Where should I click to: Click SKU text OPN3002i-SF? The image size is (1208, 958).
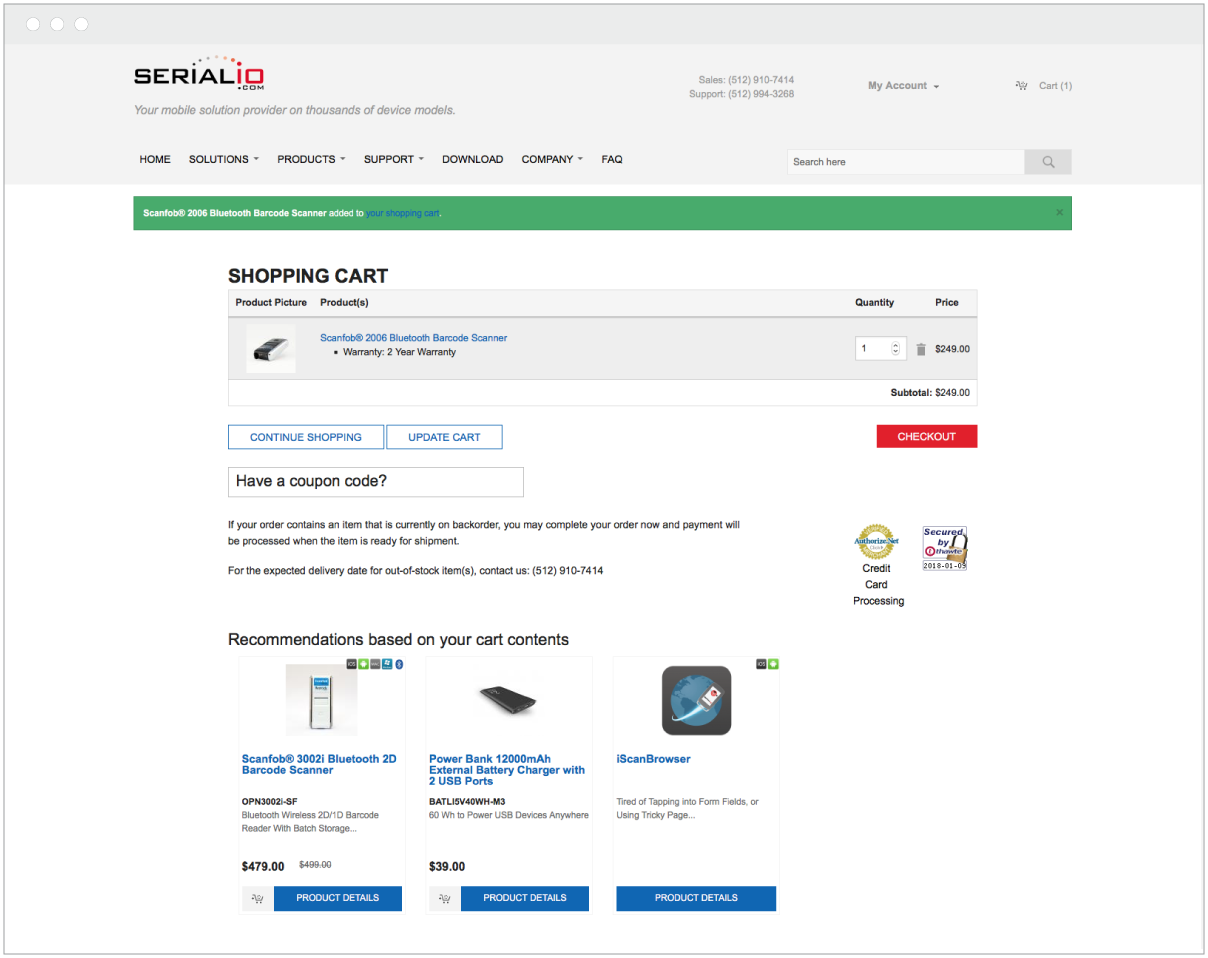270,801
